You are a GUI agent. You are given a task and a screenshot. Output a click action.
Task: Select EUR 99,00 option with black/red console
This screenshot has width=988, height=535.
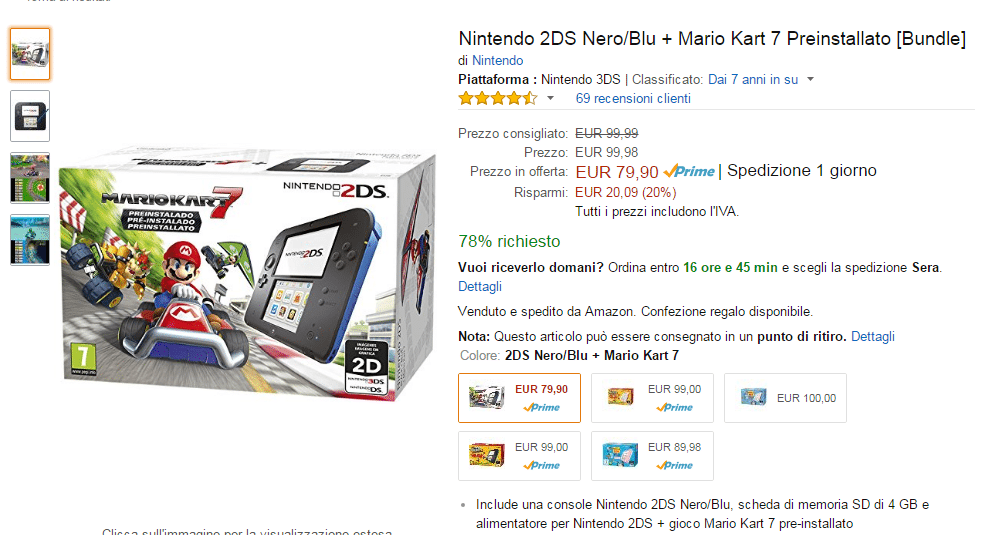pos(518,456)
